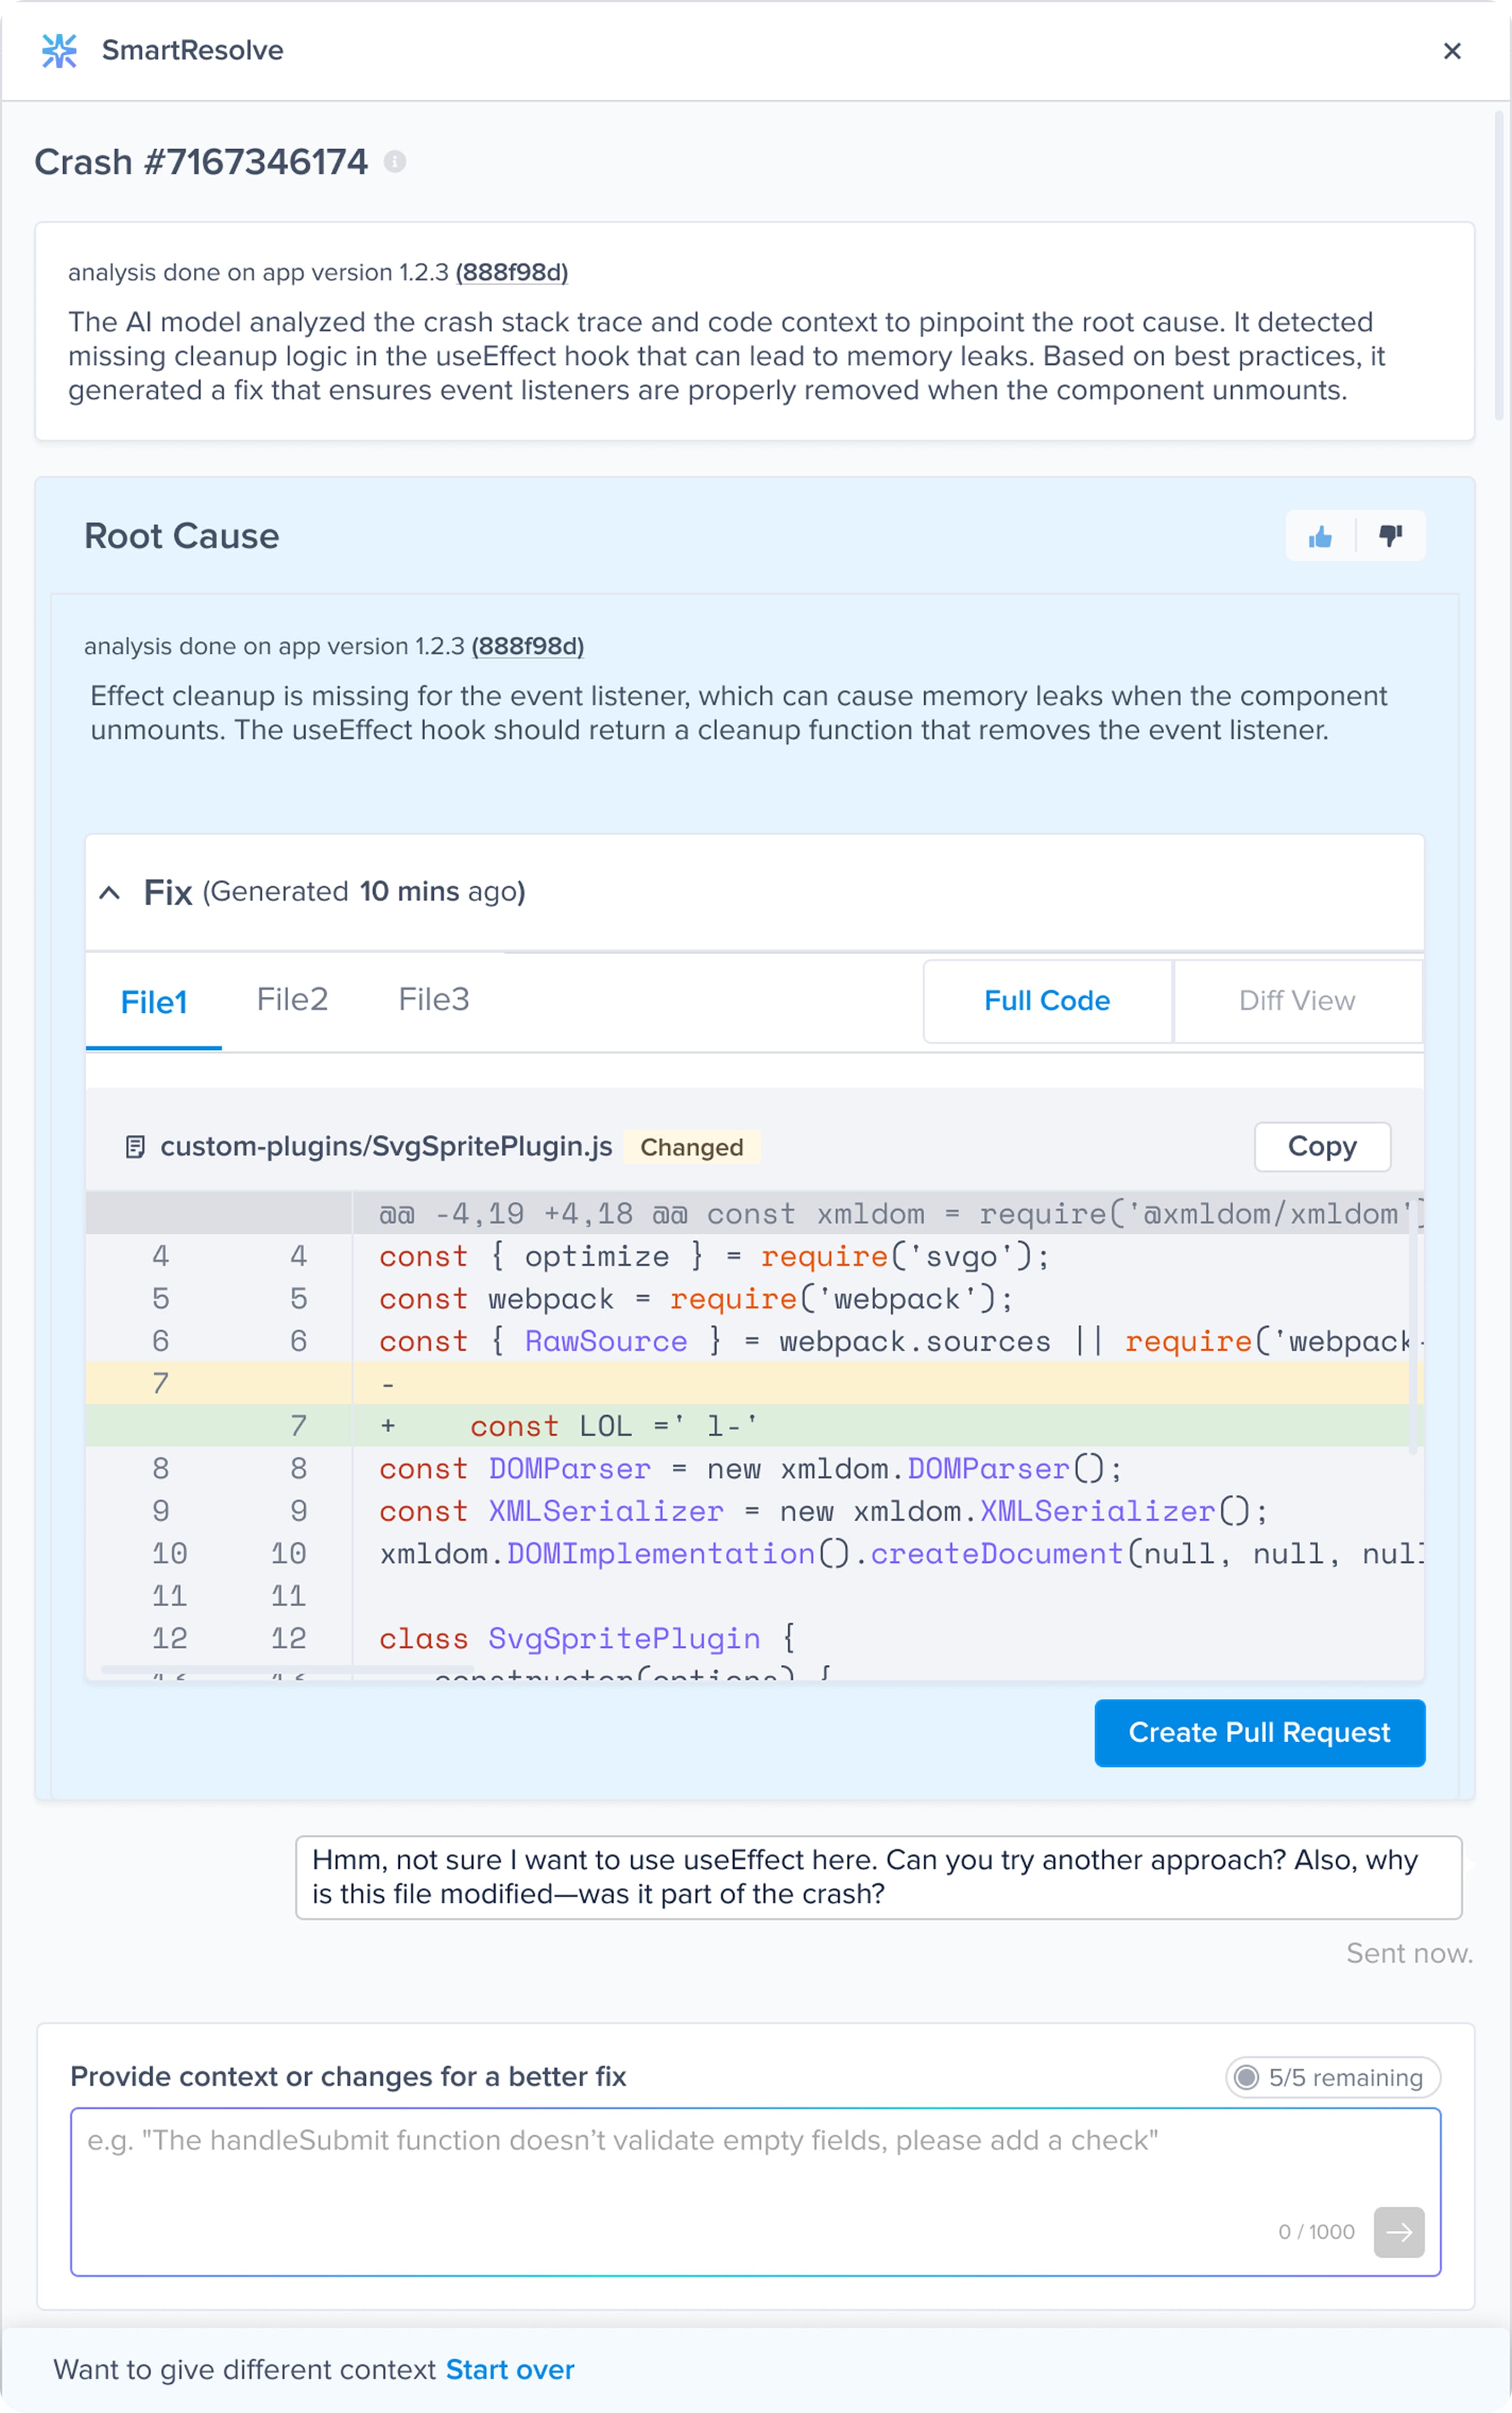Click the sent message about useEffect
Viewport: 1512px width, 2413px height.
tap(879, 1877)
